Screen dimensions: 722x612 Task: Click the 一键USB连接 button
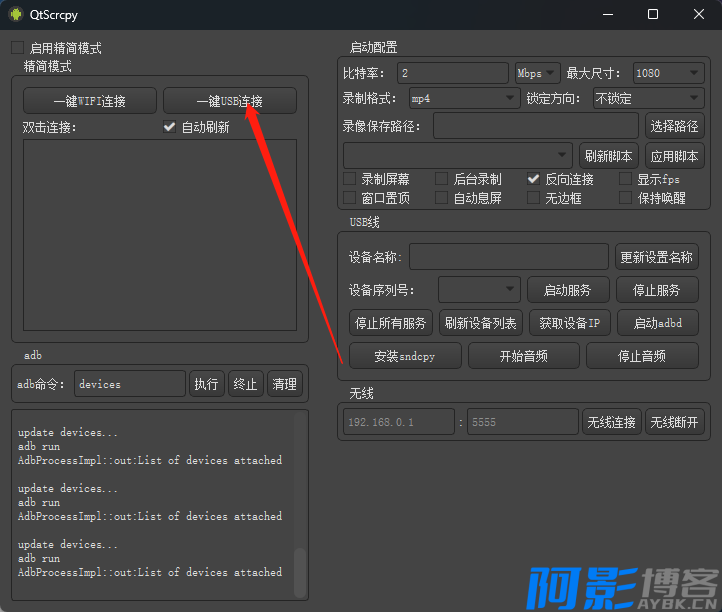tap(230, 100)
